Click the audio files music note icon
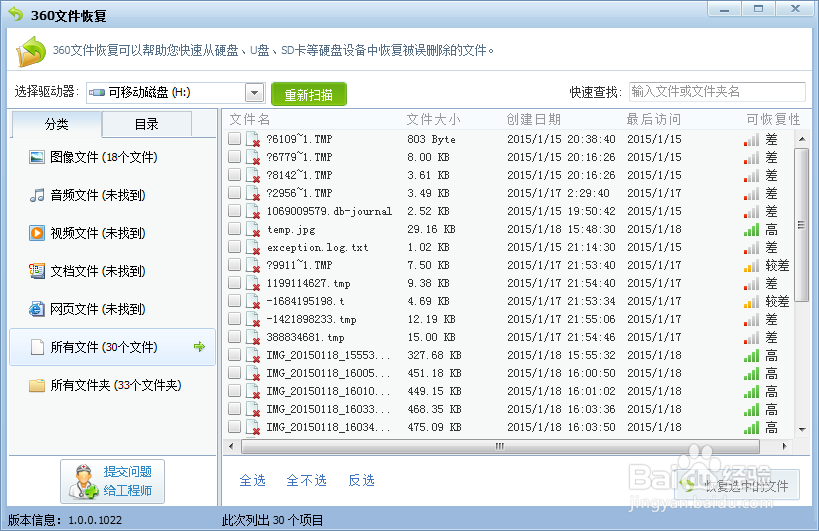 pos(37,195)
